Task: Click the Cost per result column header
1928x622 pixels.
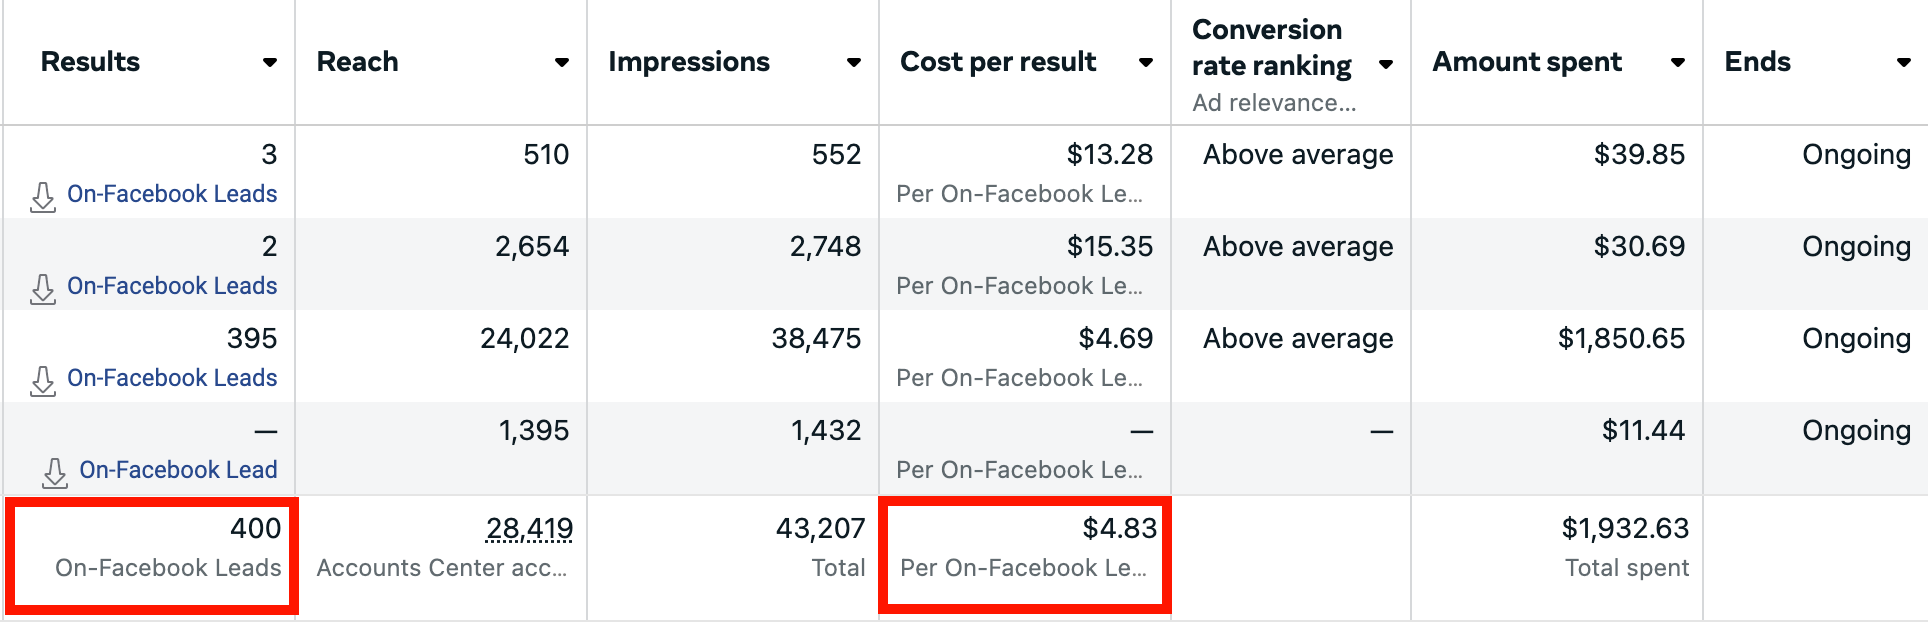Action: [998, 62]
